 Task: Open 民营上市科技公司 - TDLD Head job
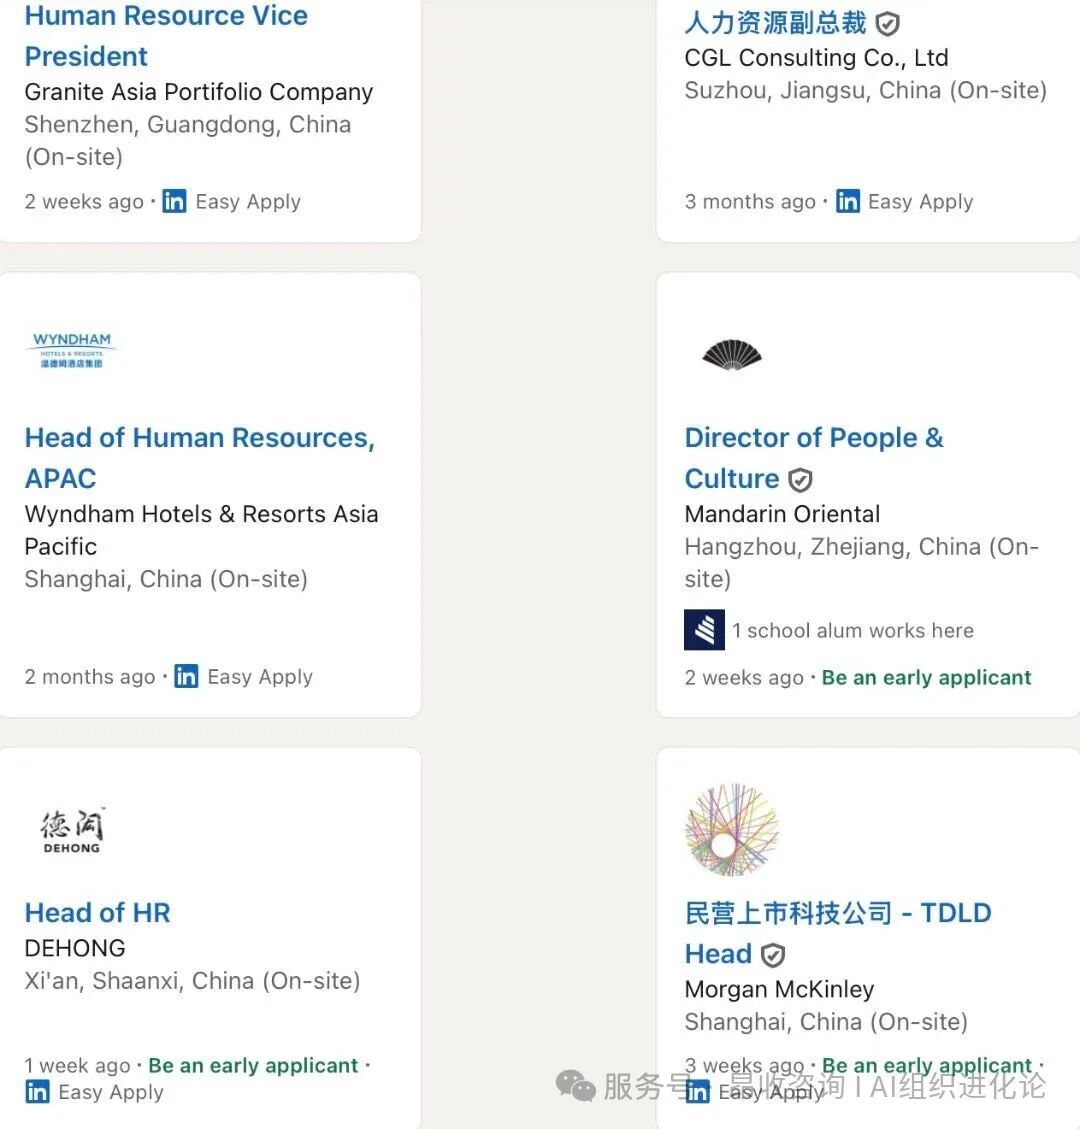(837, 913)
